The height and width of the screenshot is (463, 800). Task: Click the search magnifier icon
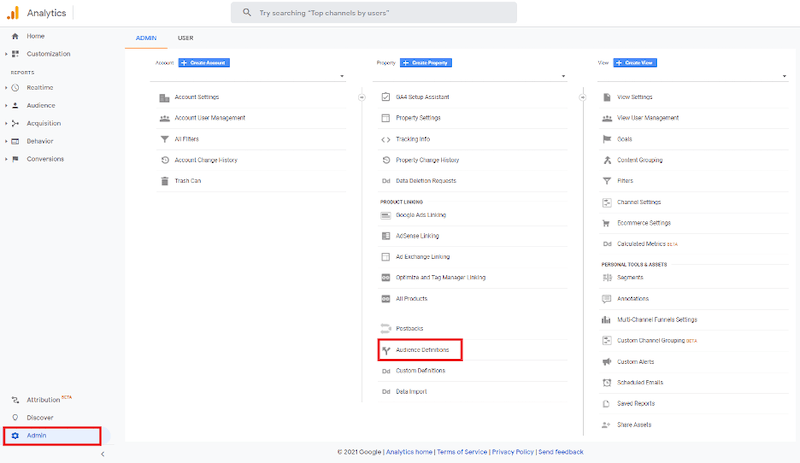click(247, 12)
